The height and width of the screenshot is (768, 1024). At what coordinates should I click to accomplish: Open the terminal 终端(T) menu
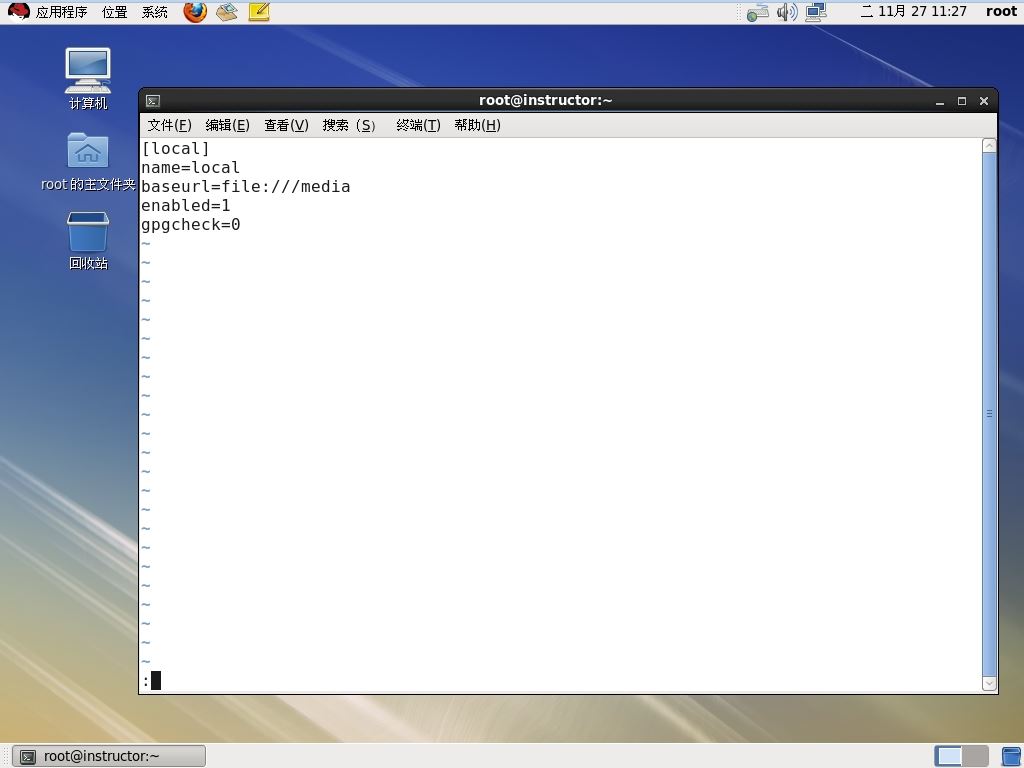coord(418,125)
